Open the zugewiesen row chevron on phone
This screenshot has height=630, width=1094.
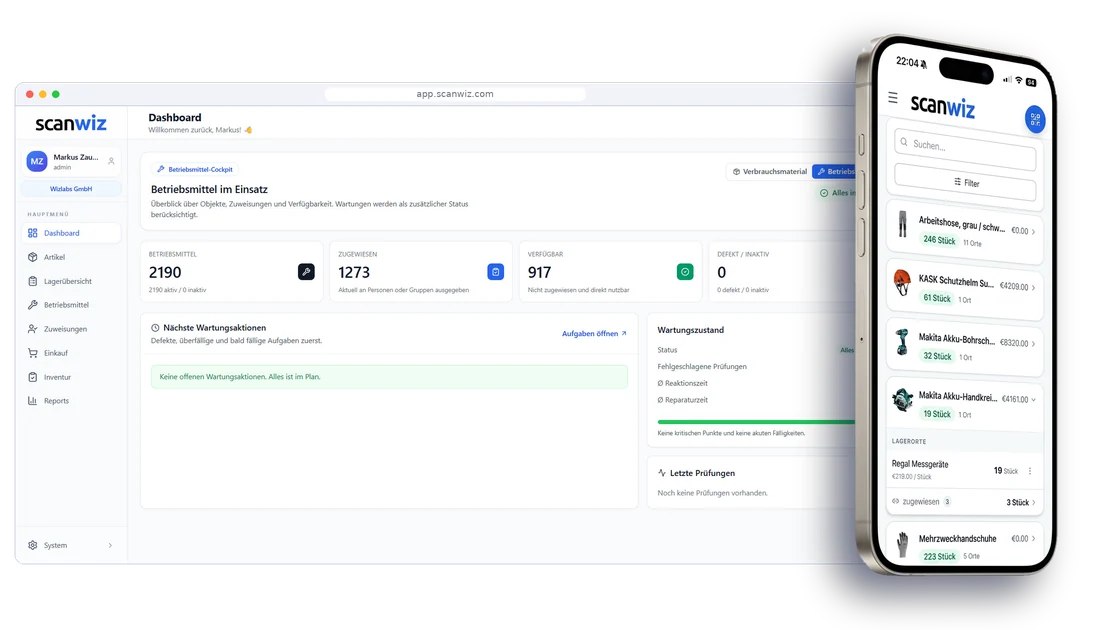tap(1033, 502)
